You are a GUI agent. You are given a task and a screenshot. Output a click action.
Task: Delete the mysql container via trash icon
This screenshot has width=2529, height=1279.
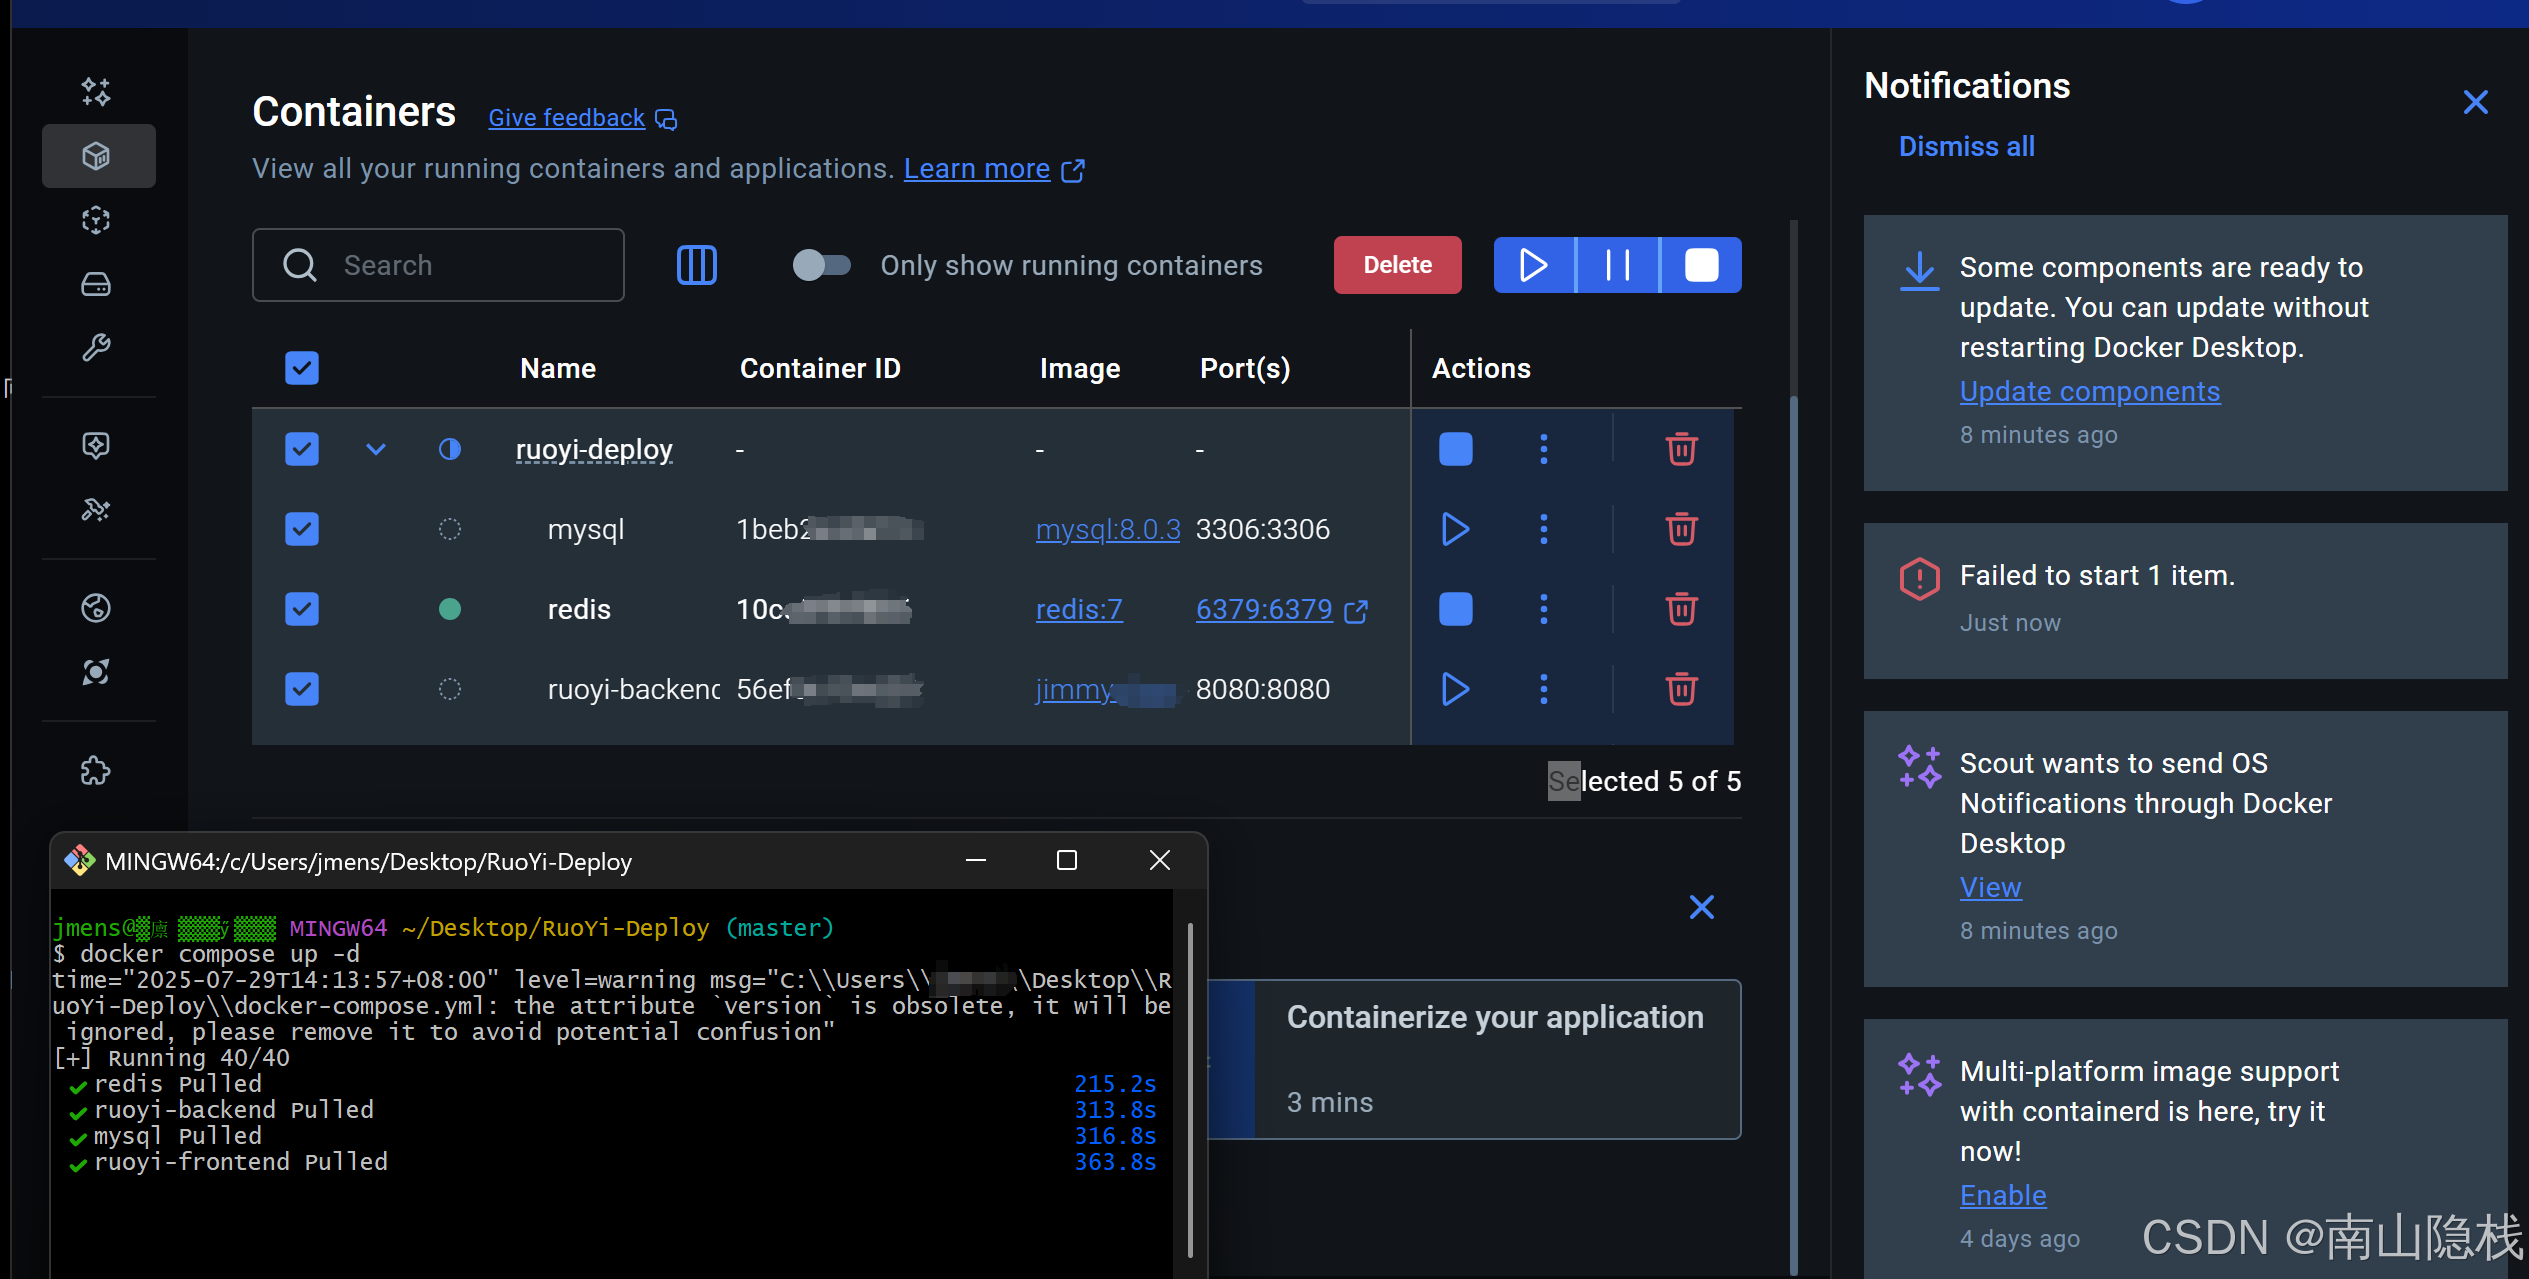point(1682,529)
